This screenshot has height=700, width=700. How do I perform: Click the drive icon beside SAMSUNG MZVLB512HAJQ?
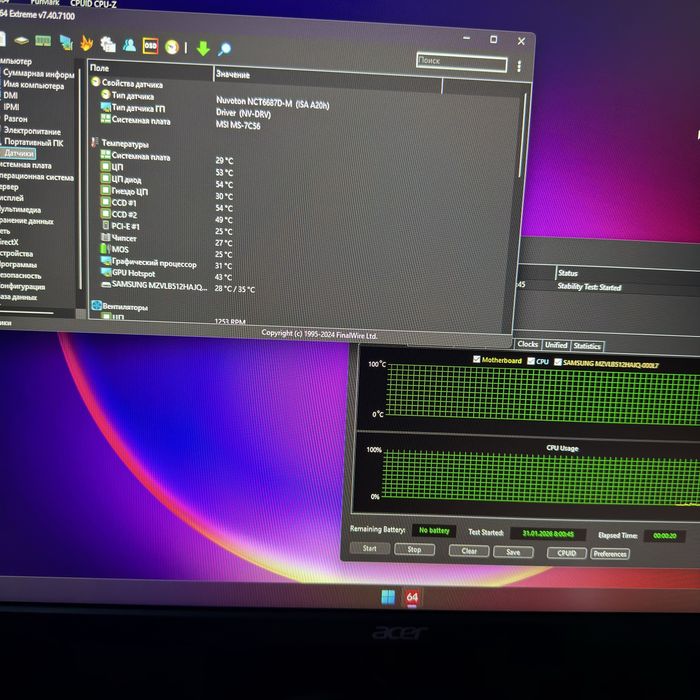(x=106, y=284)
